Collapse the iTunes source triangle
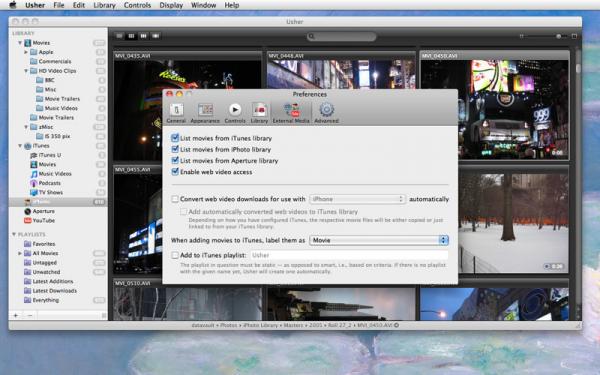This screenshot has height=375, width=600. coord(20,146)
